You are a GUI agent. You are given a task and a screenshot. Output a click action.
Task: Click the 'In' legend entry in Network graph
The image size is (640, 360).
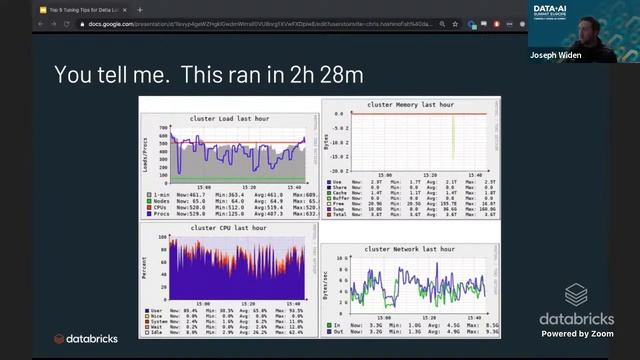coord(333,325)
